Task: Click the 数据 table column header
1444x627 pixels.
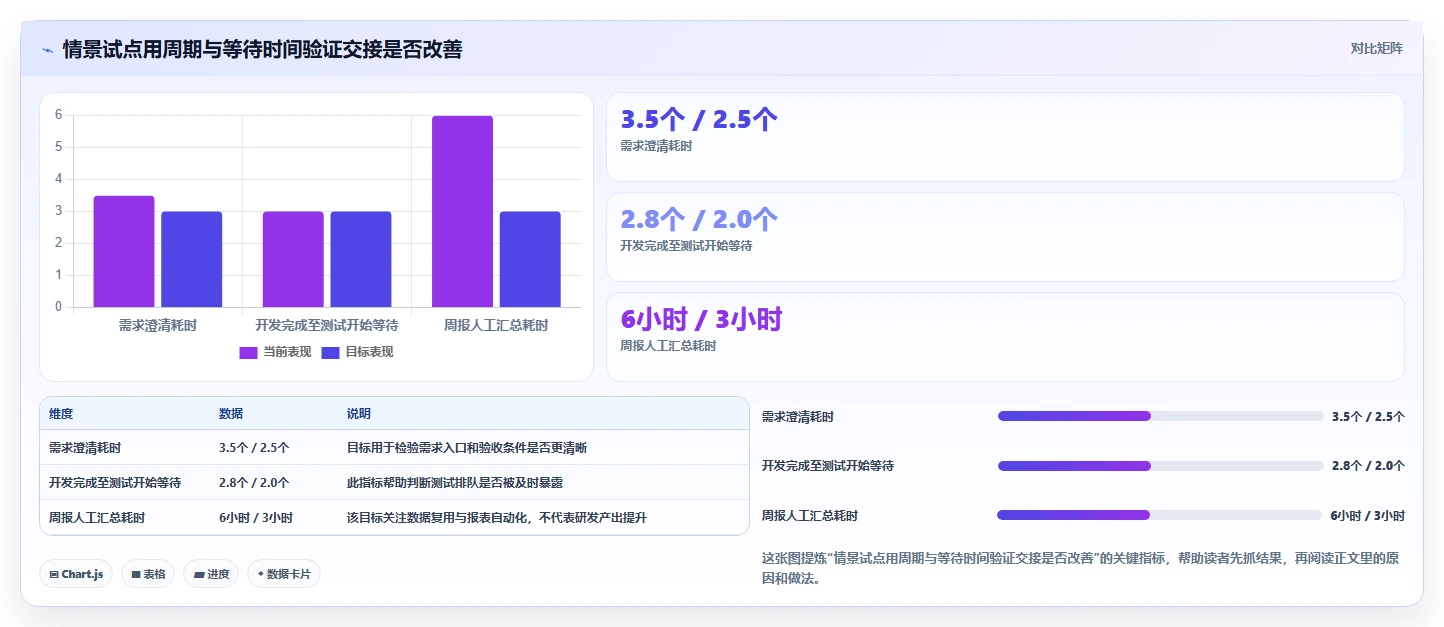Action: (231, 414)
